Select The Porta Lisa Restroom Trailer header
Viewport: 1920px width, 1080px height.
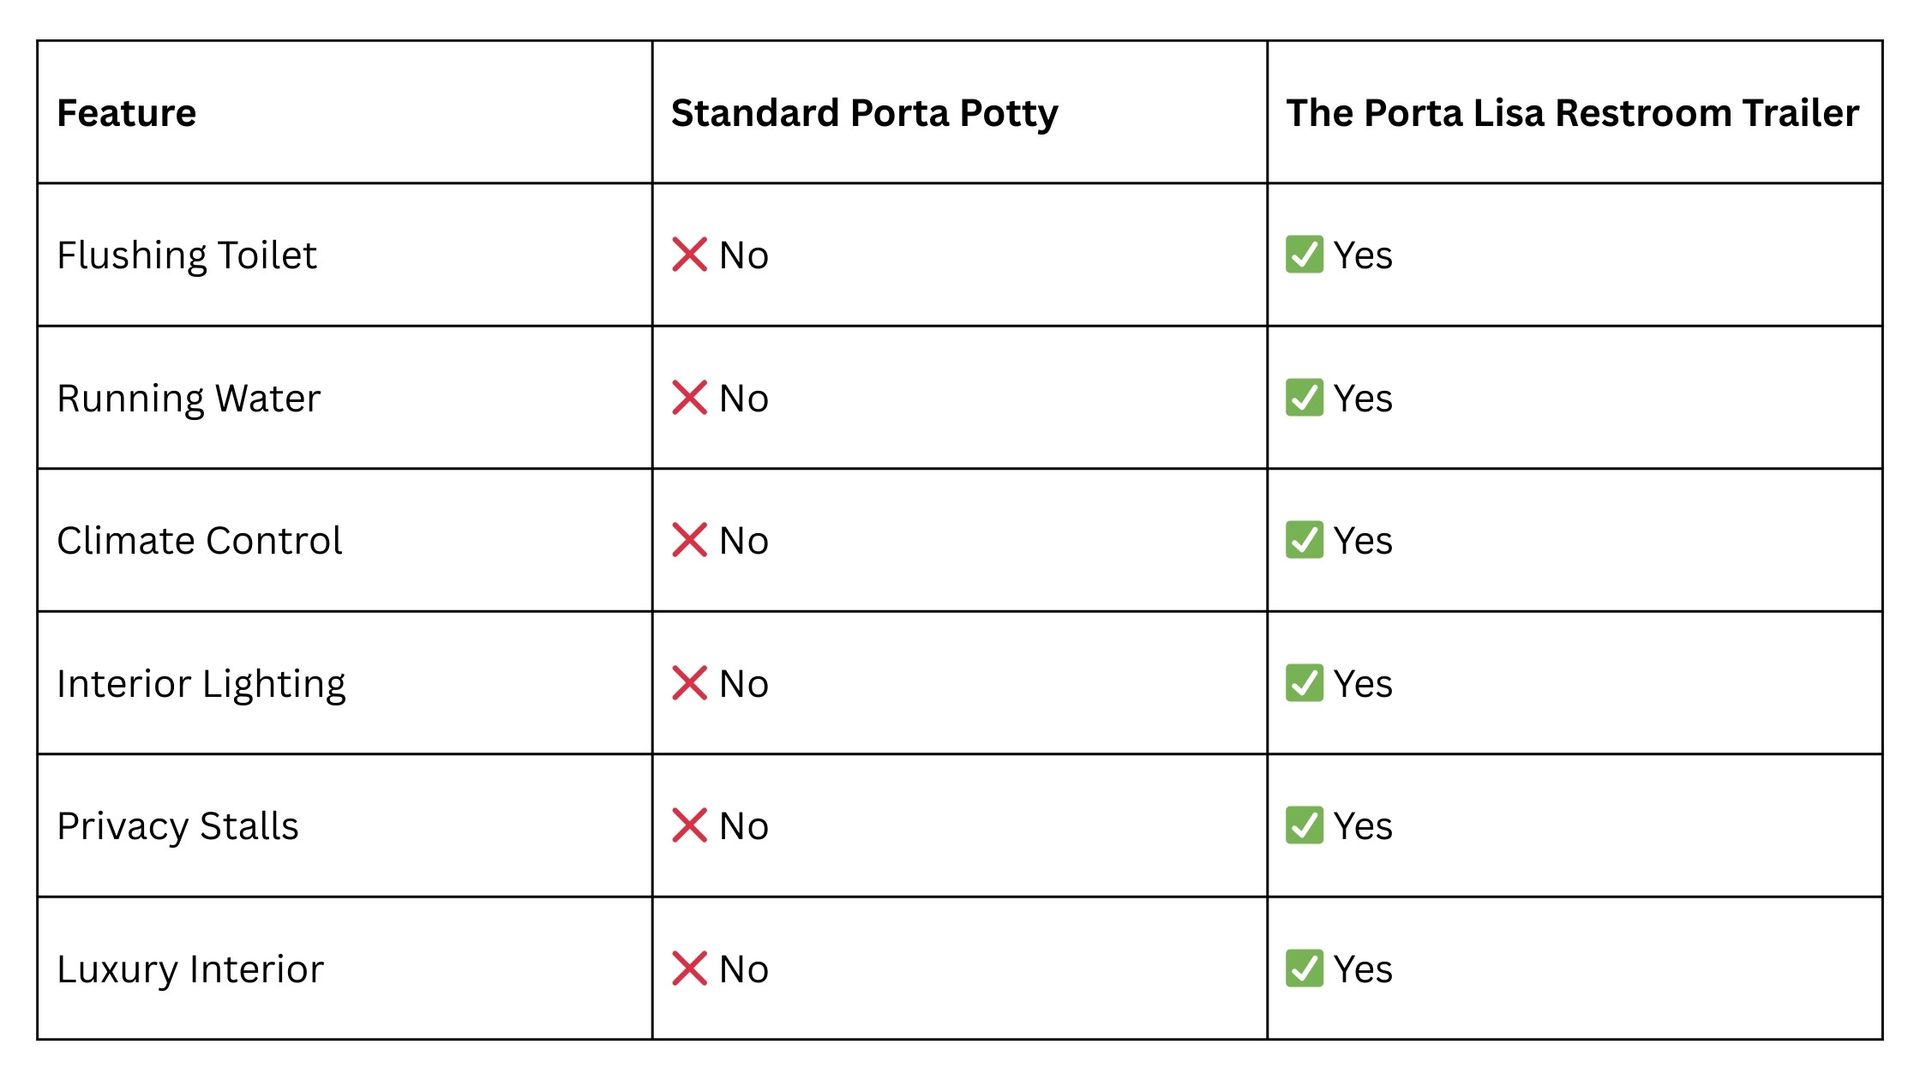click(x=1572, y=113)
